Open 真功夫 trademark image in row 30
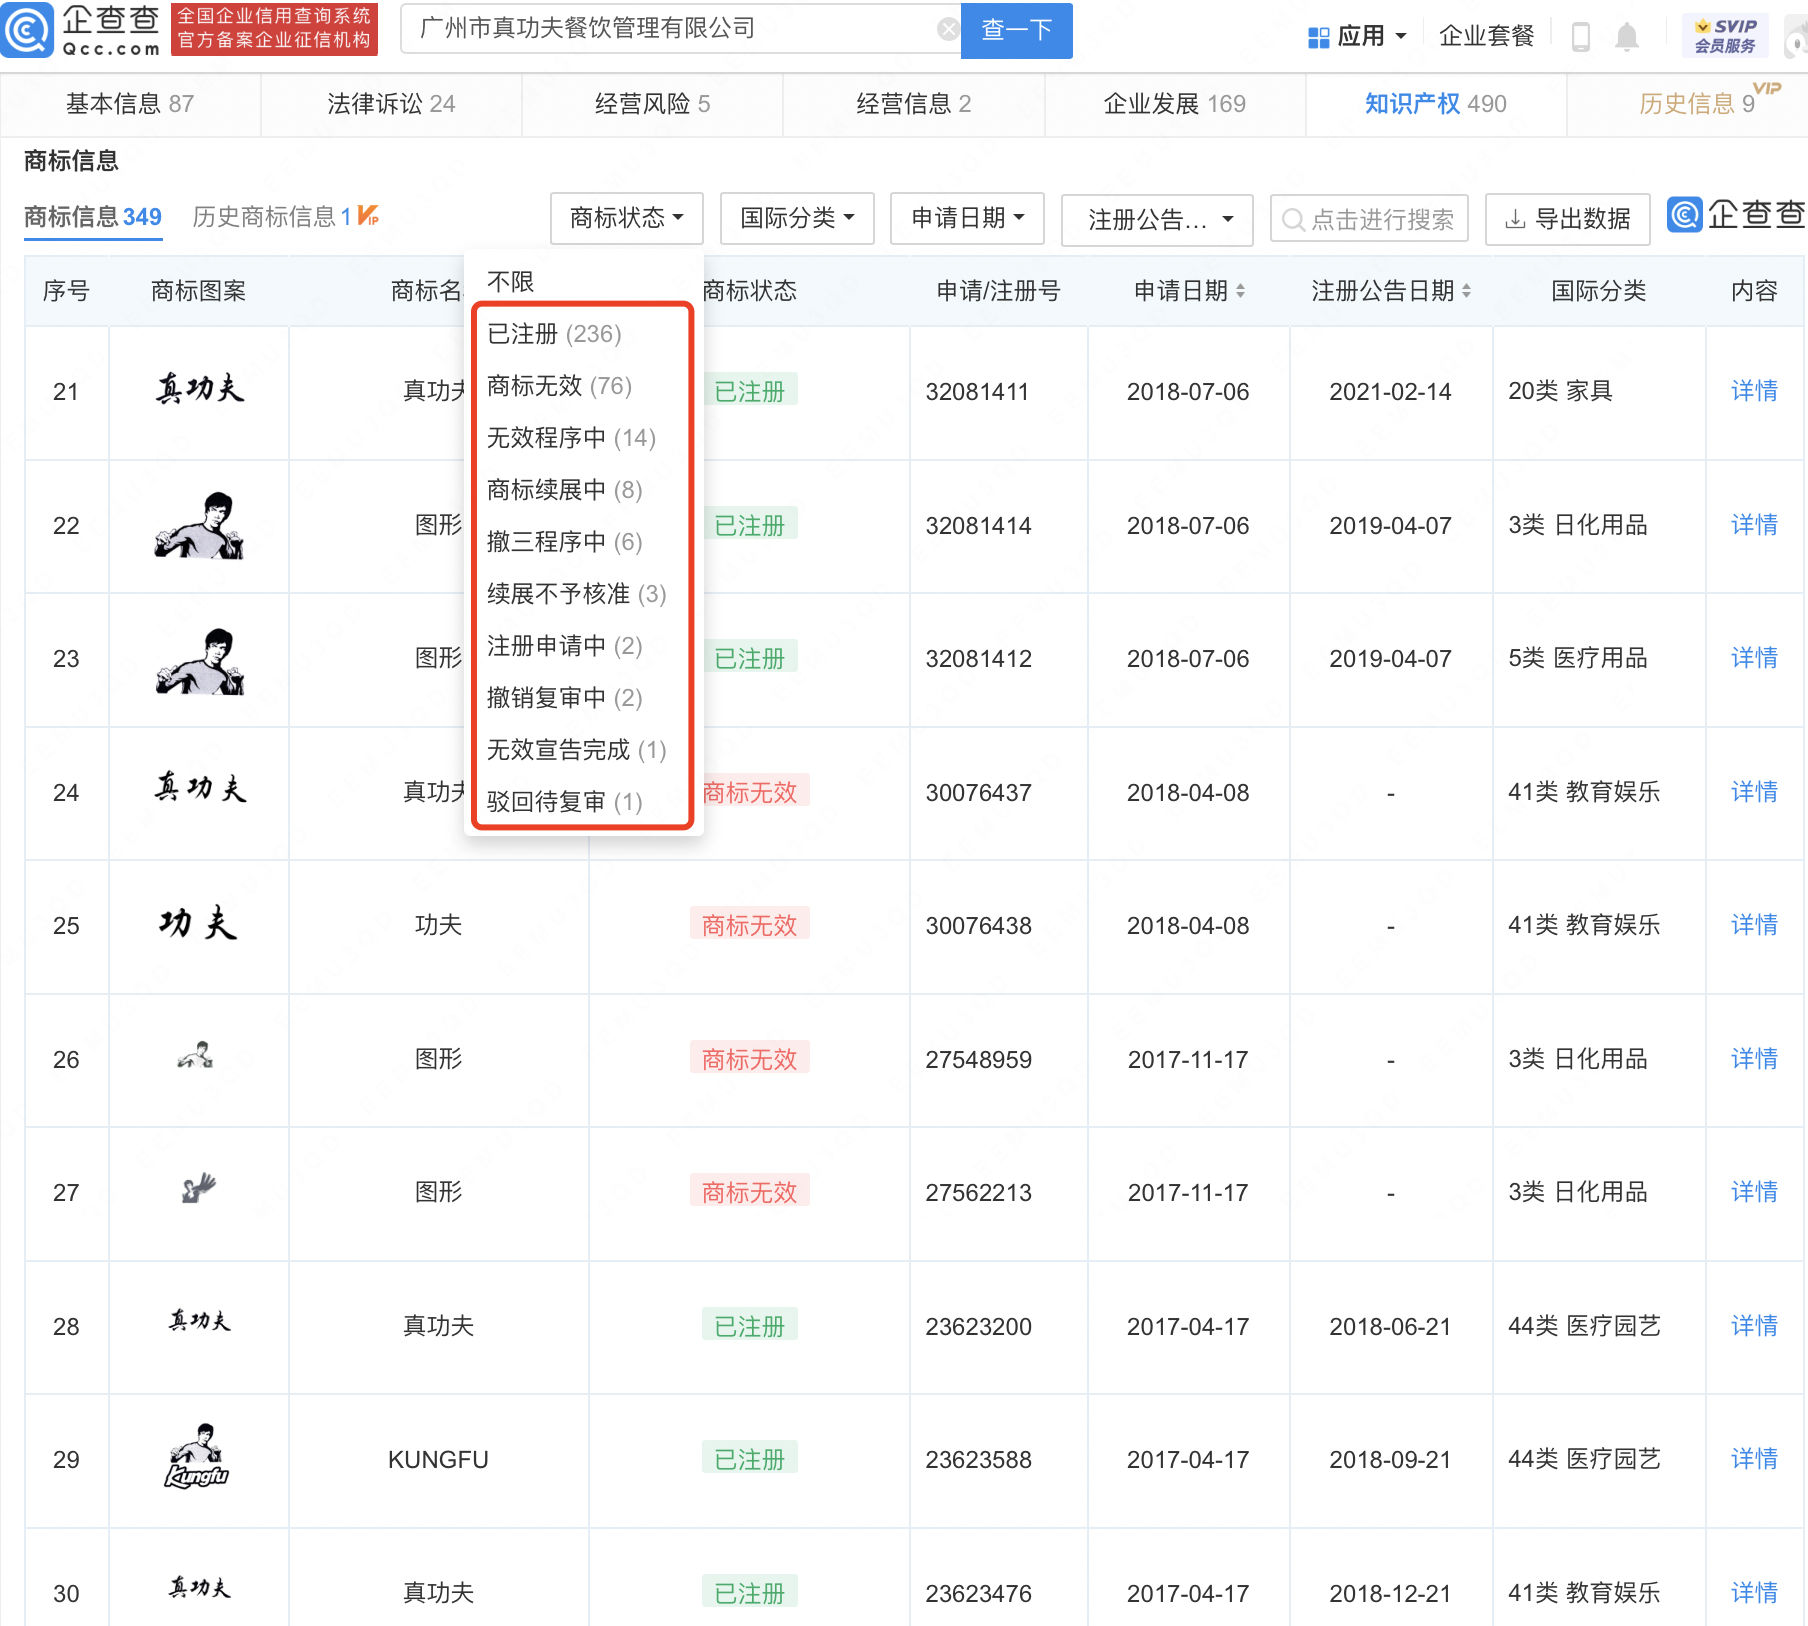This screenshot has width=1808, height=1626. (200, 1588)
